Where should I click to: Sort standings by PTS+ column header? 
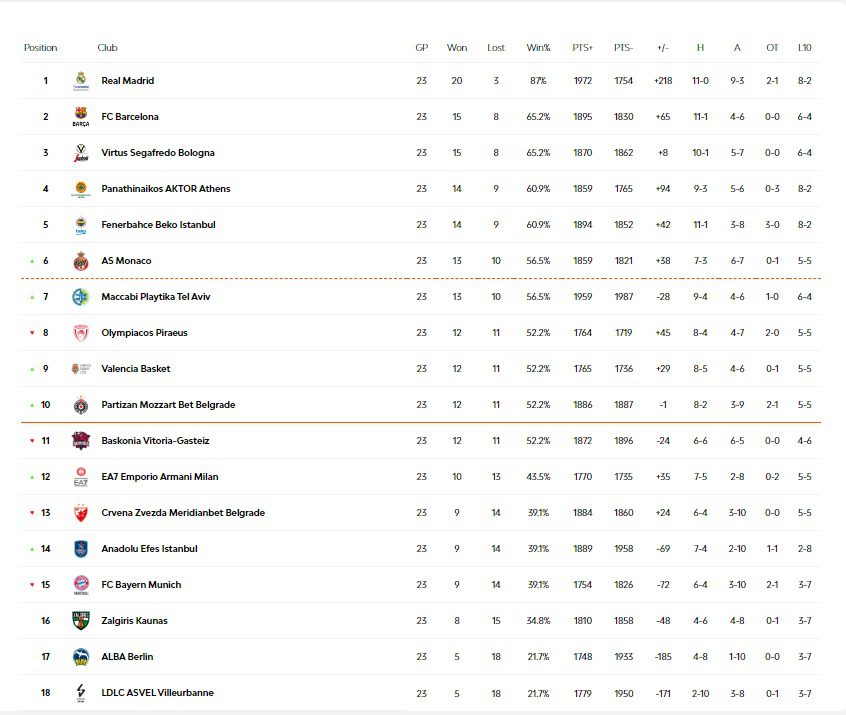(x=582, y=48)
